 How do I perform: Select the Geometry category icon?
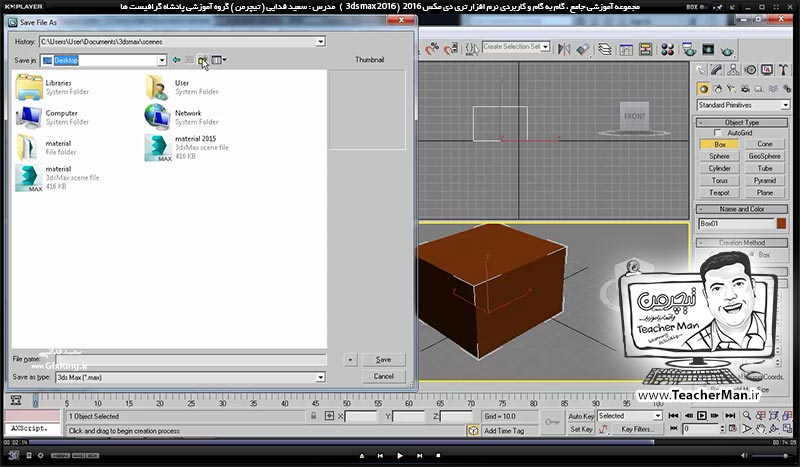click(x=704, y=89)
